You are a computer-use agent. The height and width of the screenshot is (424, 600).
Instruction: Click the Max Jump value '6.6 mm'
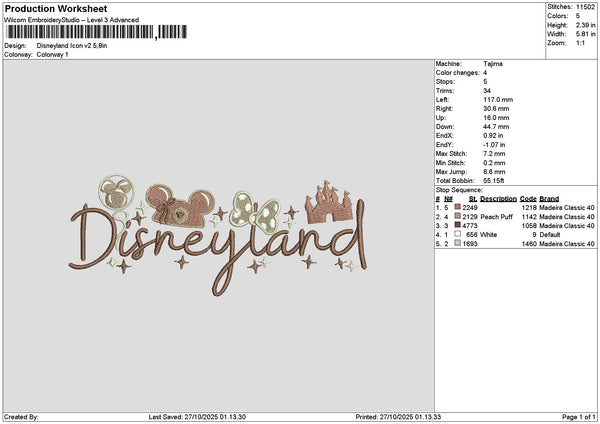494,172
